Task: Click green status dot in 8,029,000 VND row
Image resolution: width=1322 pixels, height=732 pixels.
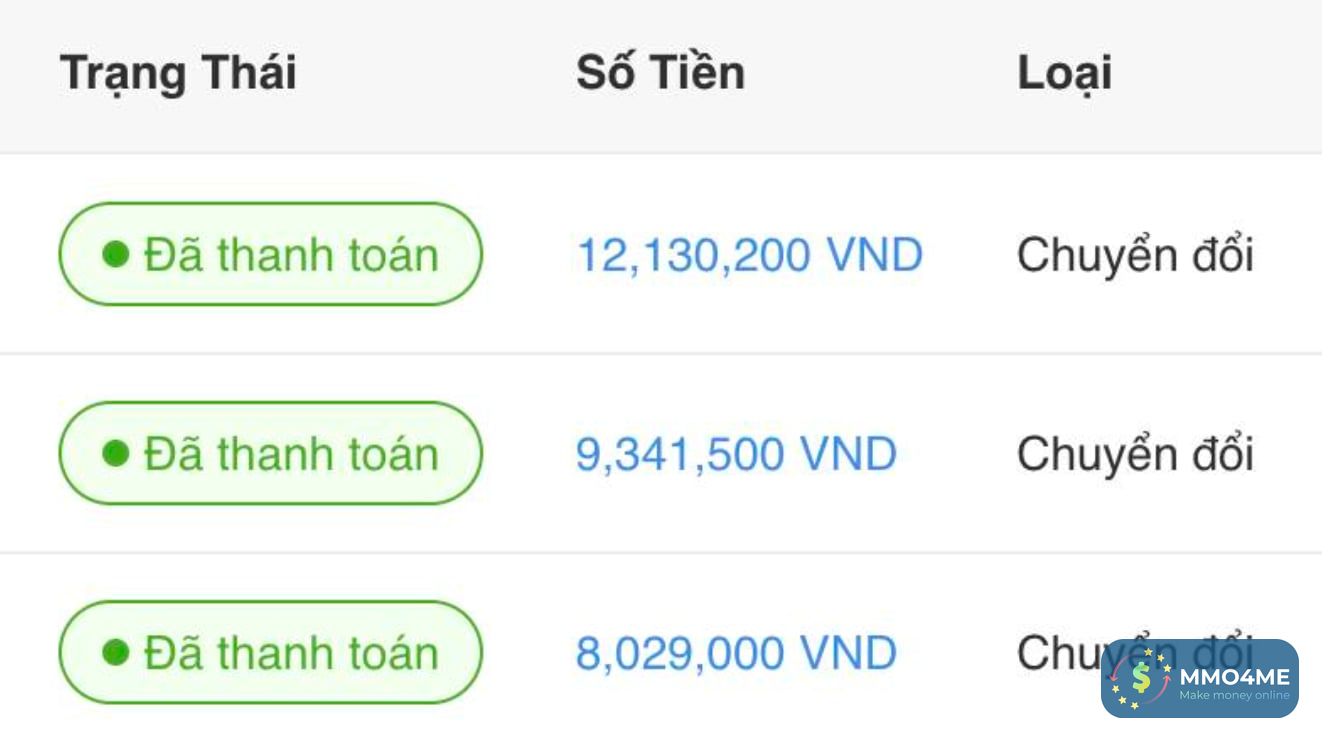Action: point(116,652)
